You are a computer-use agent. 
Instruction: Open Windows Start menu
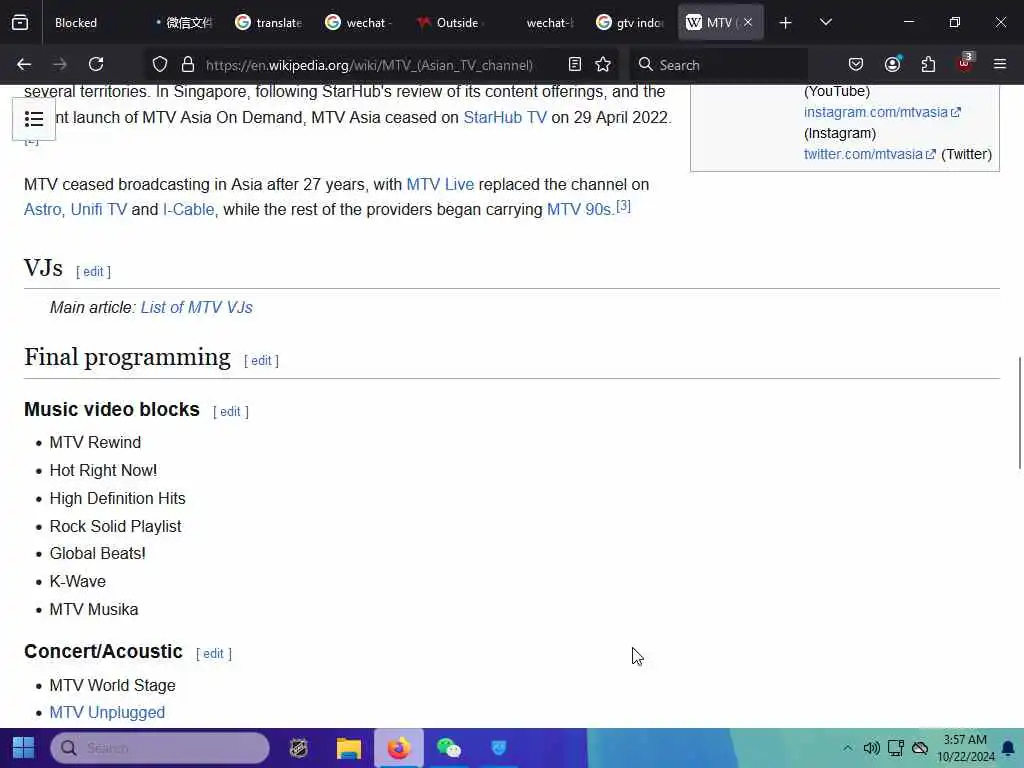point(24,748)
